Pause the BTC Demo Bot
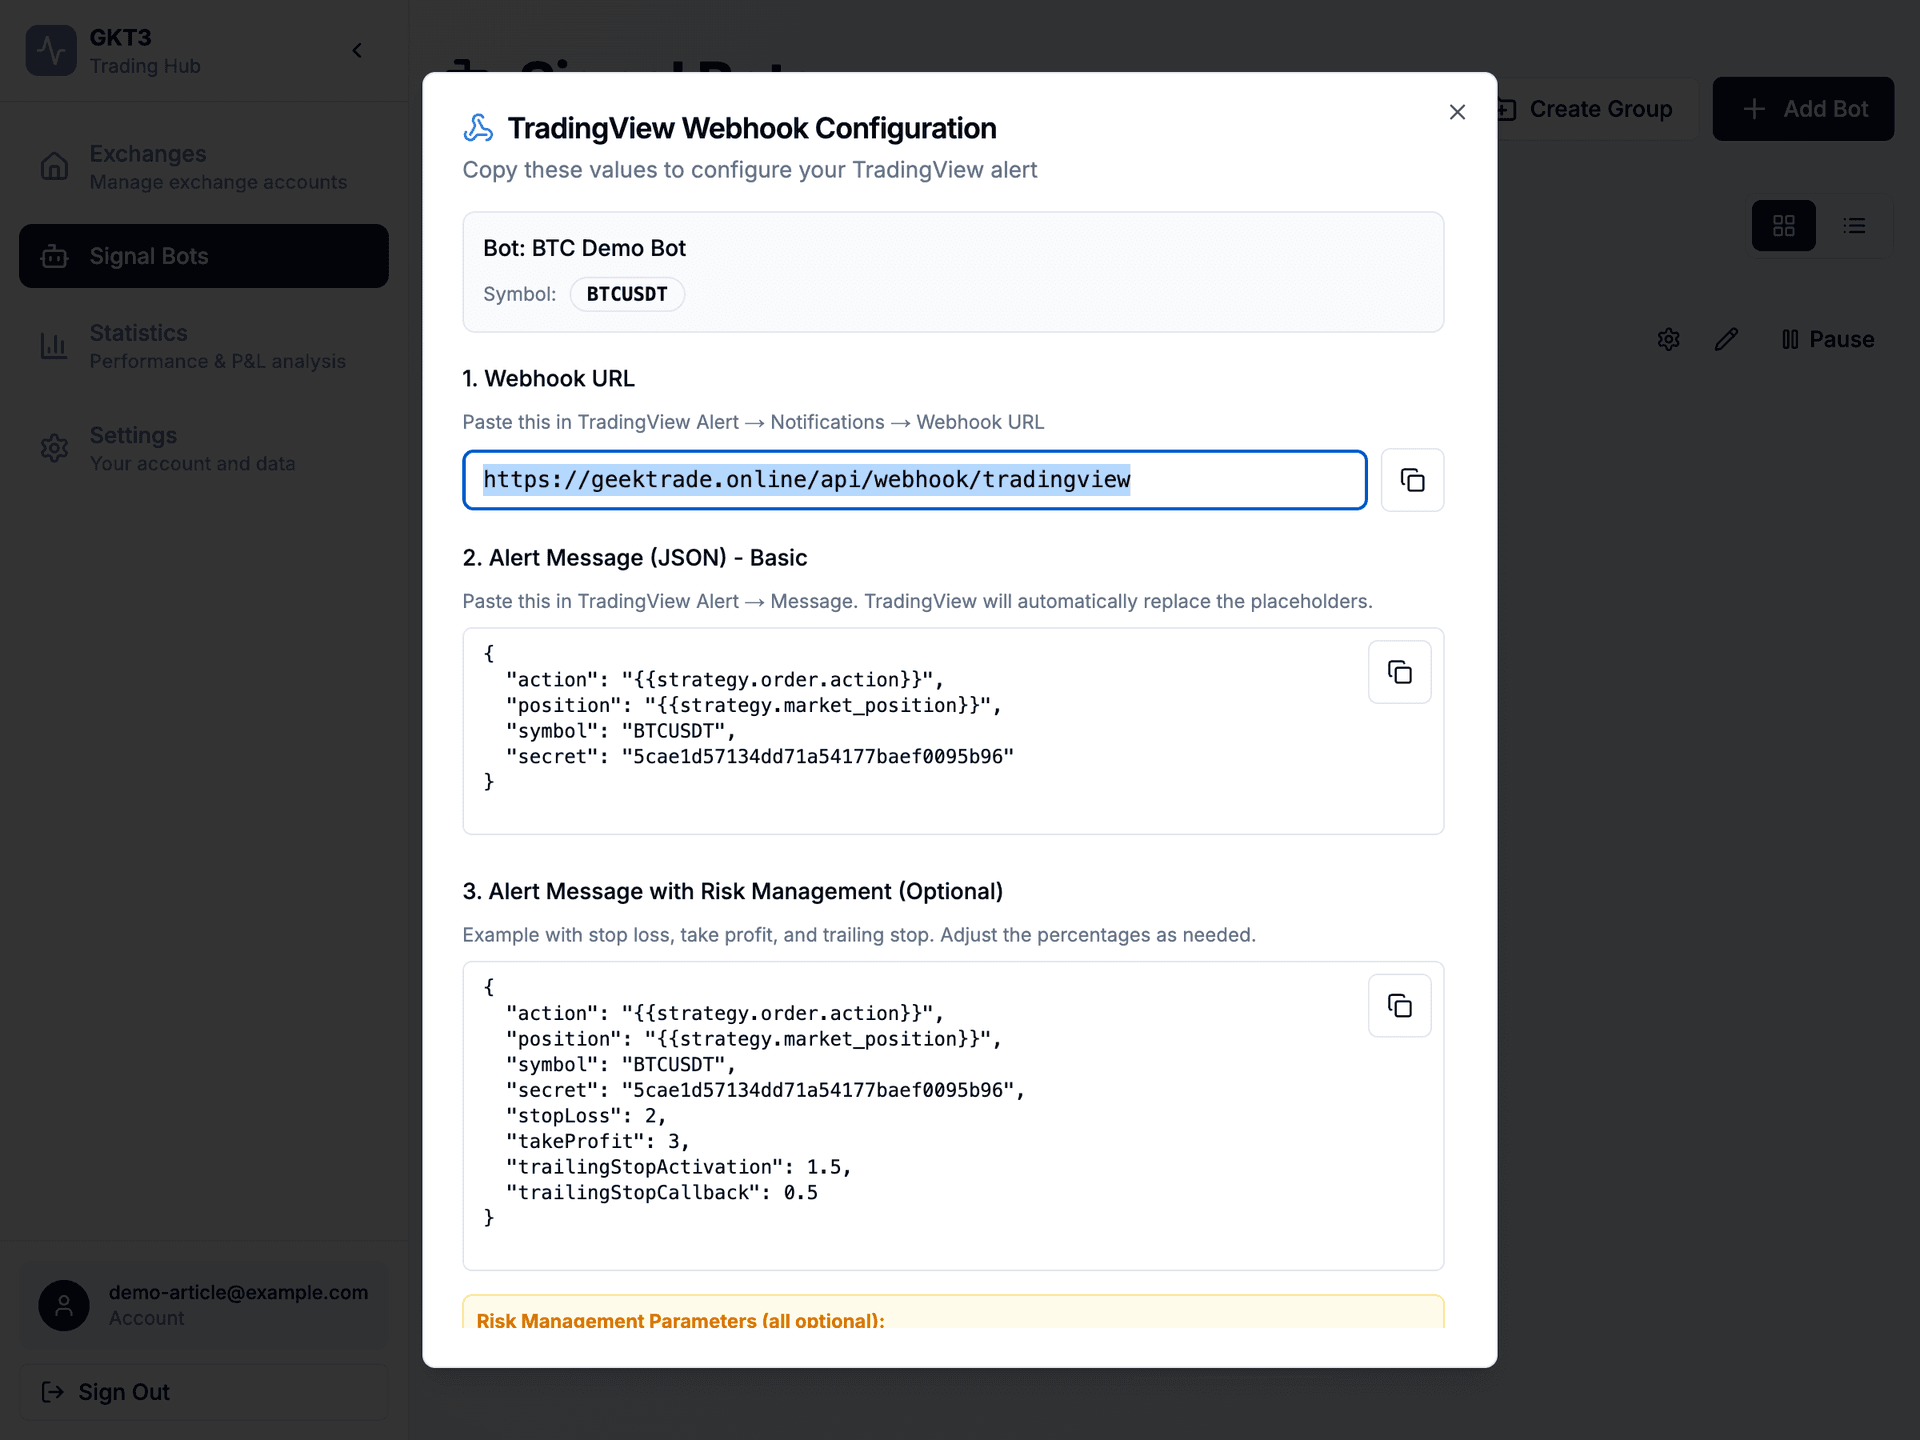The width and height of the screenshot is (1920, 1440). click(1827, 339)
